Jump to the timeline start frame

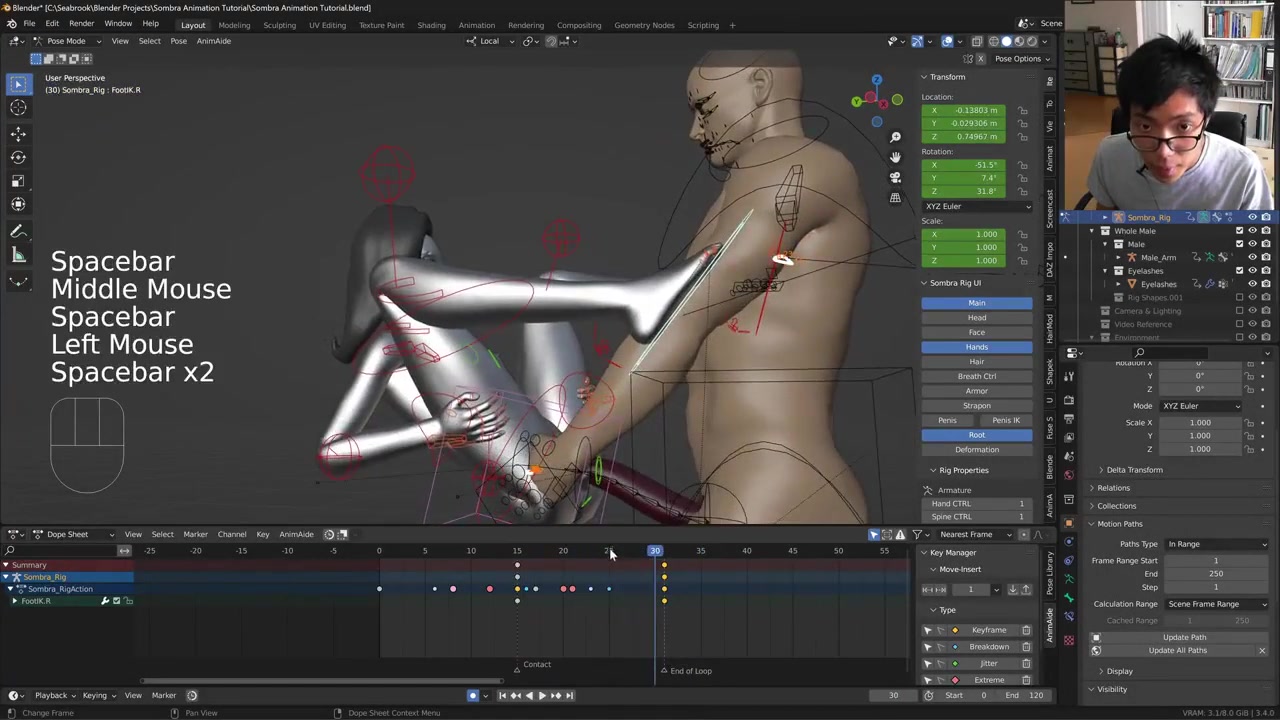502,695
